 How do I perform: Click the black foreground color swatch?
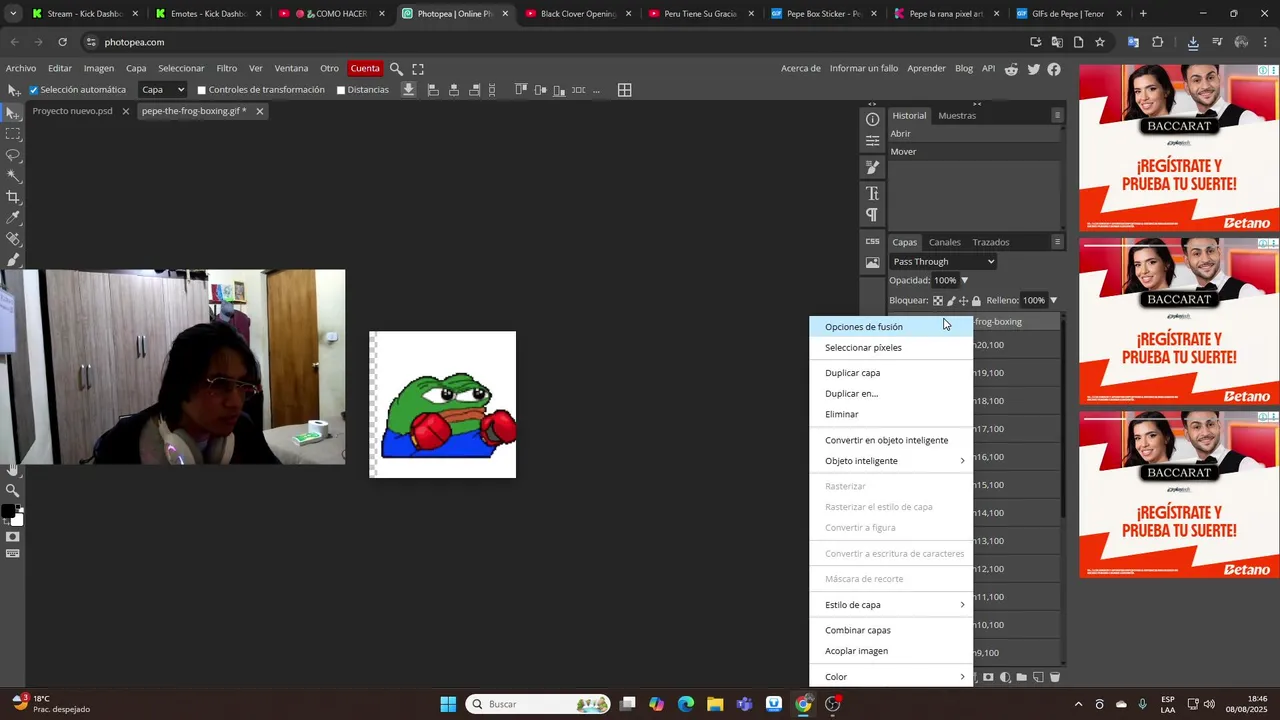(8, 512)
